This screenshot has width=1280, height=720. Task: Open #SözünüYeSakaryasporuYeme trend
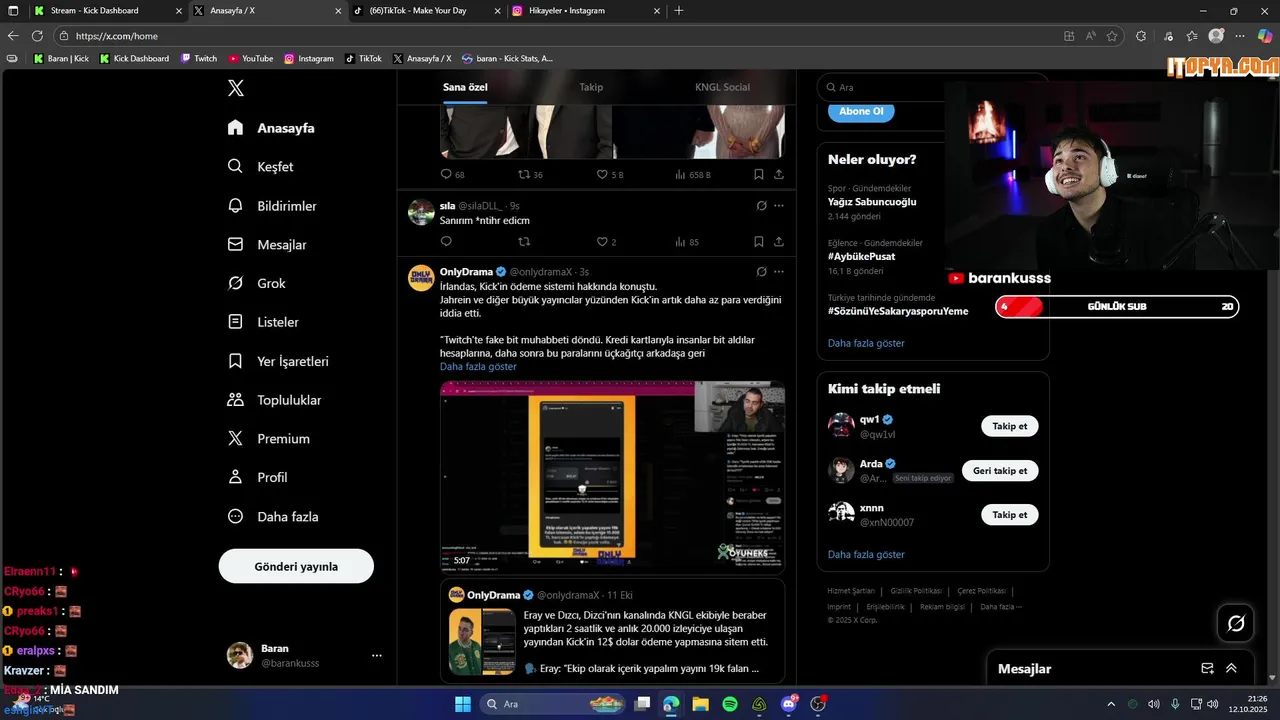[898, 311]
